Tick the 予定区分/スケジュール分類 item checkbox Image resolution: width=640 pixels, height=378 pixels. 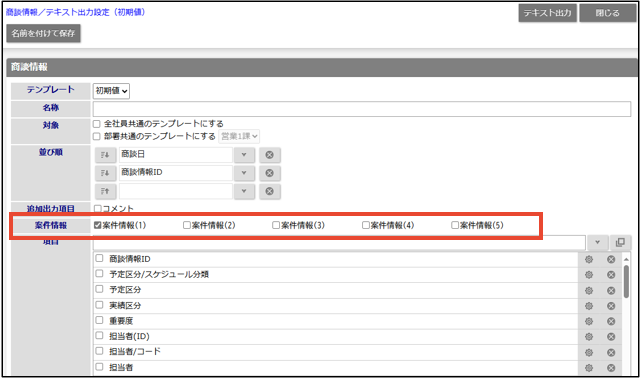[x=99, y=273]
